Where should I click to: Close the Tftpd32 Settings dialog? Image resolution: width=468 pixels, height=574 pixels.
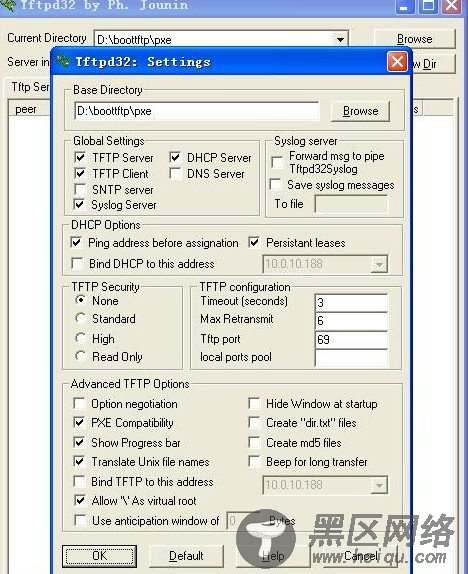(x=397, y=62)
